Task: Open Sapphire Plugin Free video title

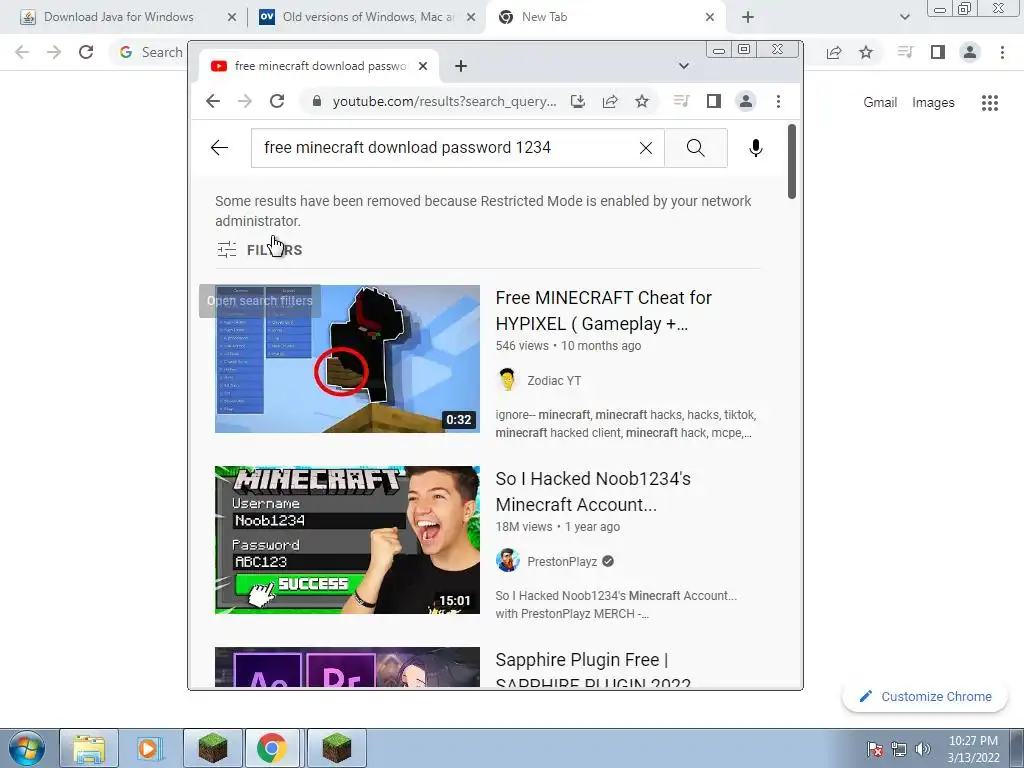Action: 593,669
